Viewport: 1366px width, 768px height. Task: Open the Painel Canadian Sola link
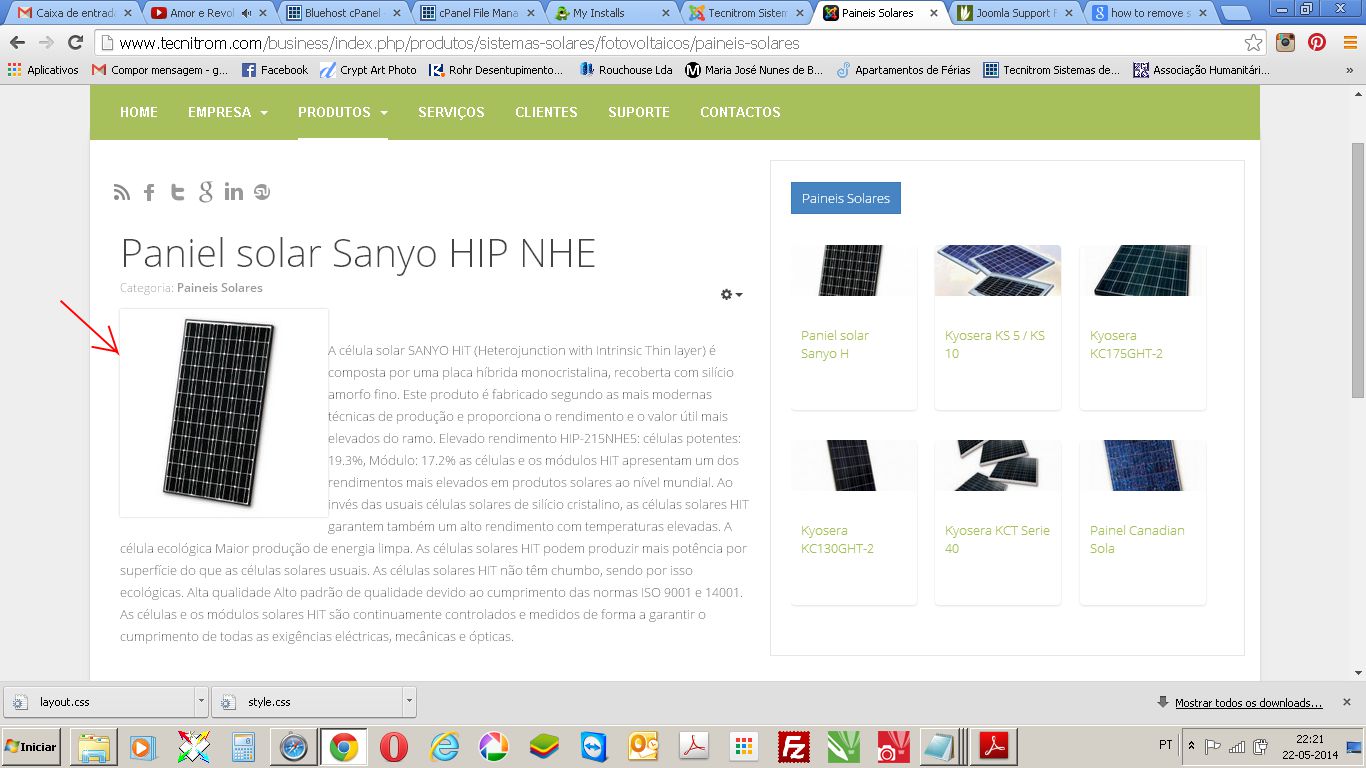[x=1137, y=539]
